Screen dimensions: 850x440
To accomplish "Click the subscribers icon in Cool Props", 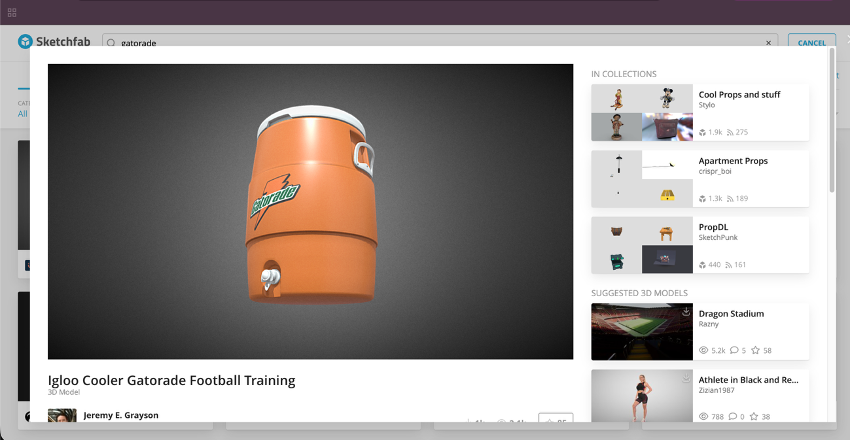I will pos(730,132).
